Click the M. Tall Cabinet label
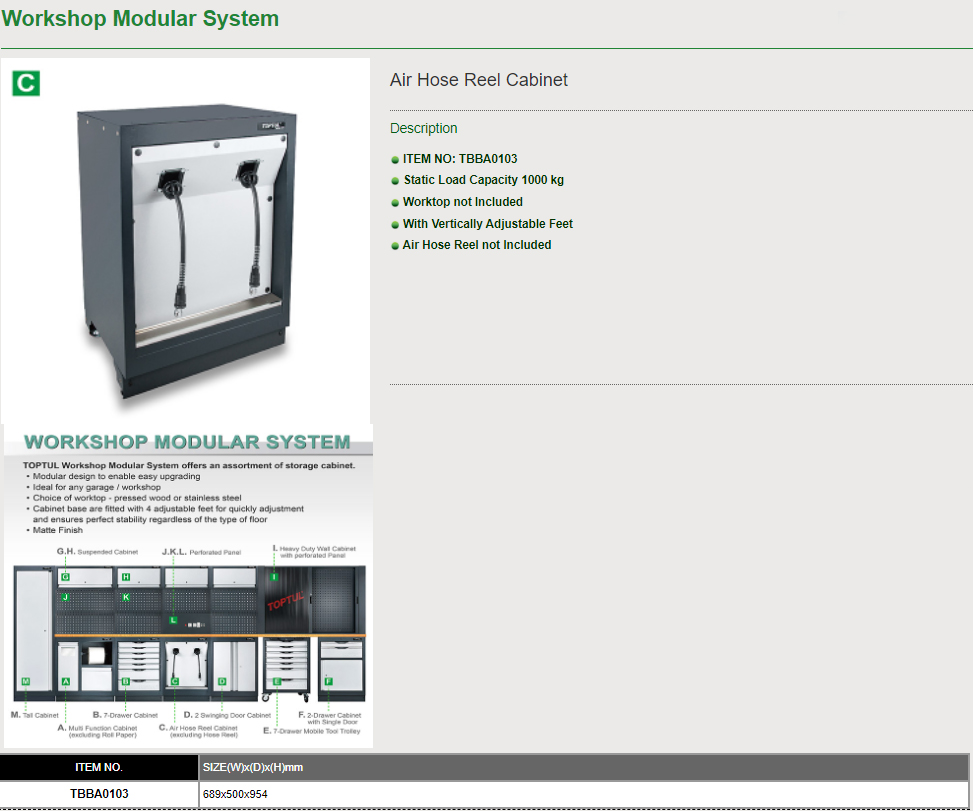 35,715
